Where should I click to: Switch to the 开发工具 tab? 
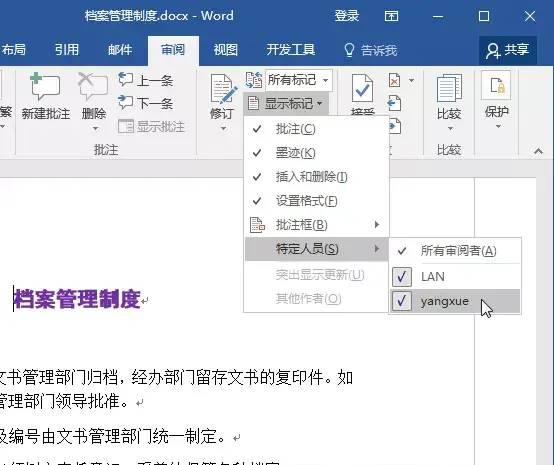[x=290, y=50]
